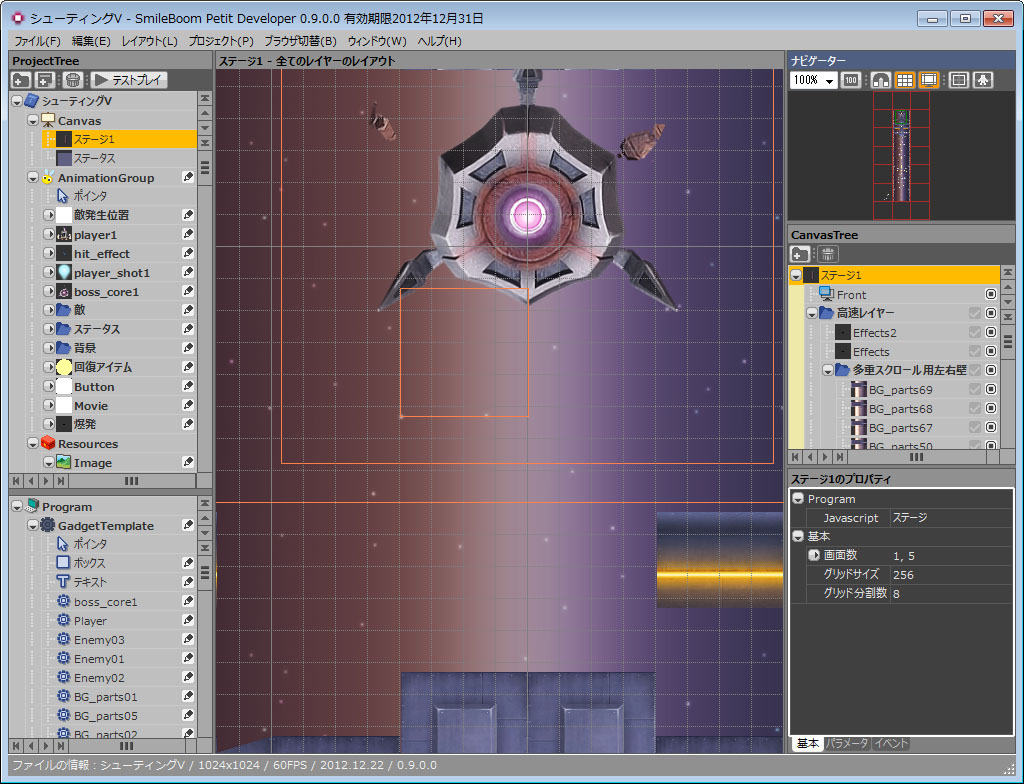The width and height of the screenshot is (1024, 784).
Task: Toggle the visibility checkbox for BG_parts69
Action: tap(975, 390)
